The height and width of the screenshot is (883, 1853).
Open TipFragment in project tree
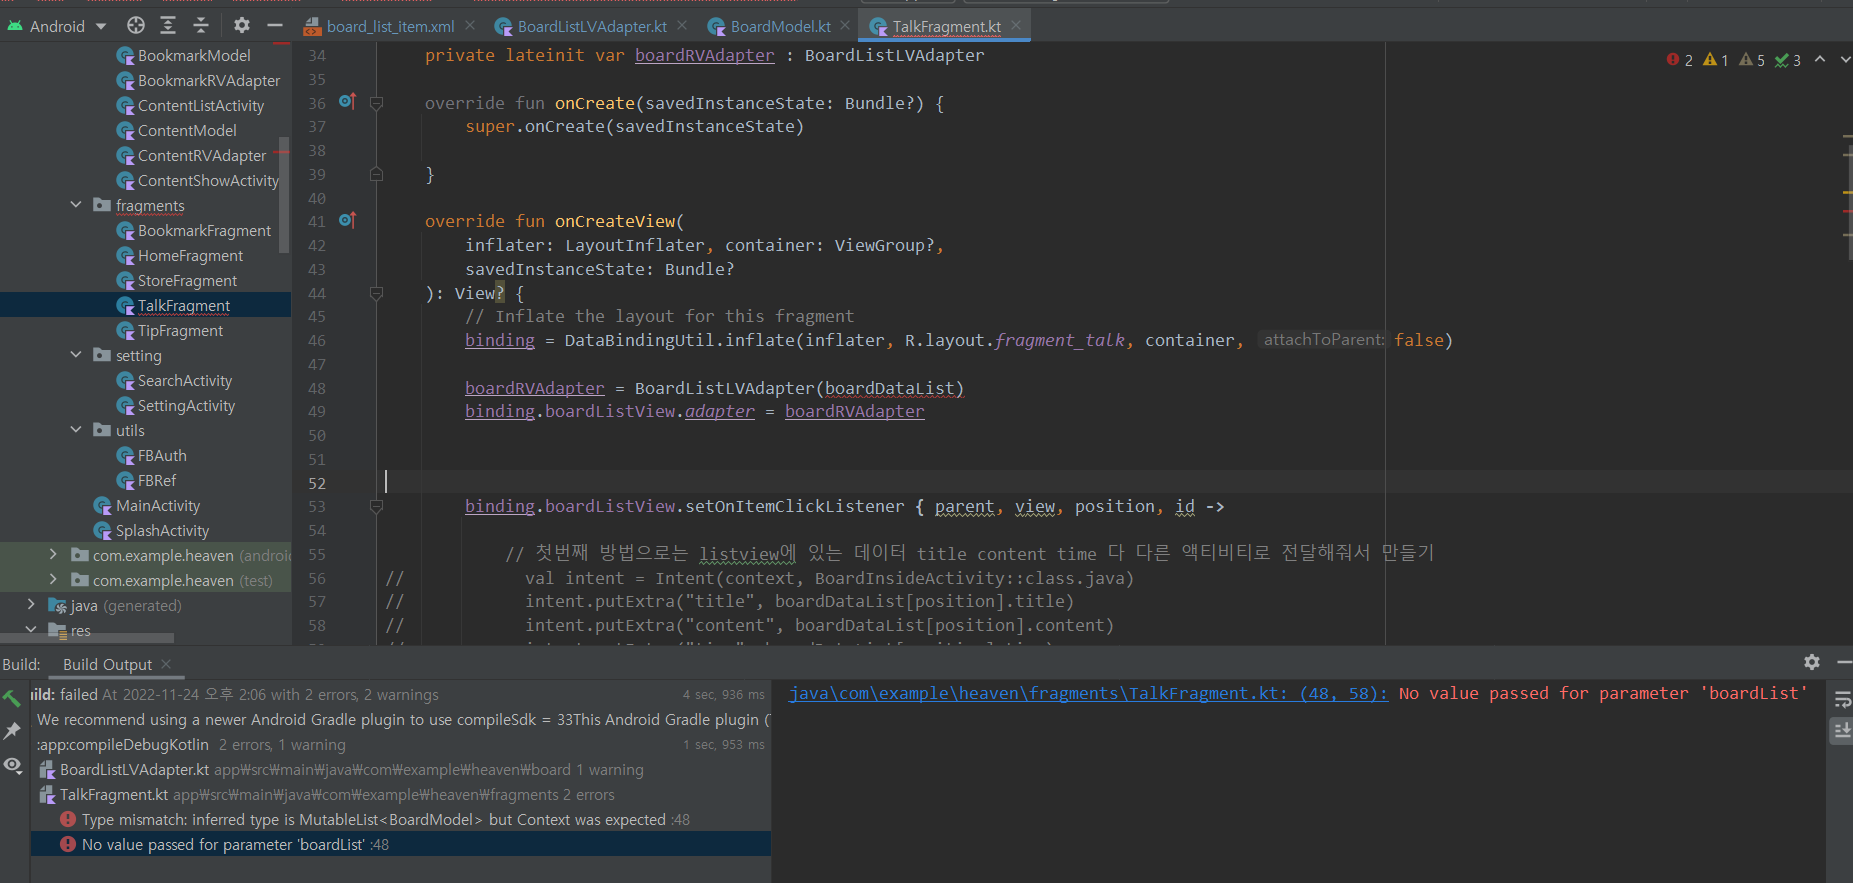pyautogui.click(x=180, y=330)
